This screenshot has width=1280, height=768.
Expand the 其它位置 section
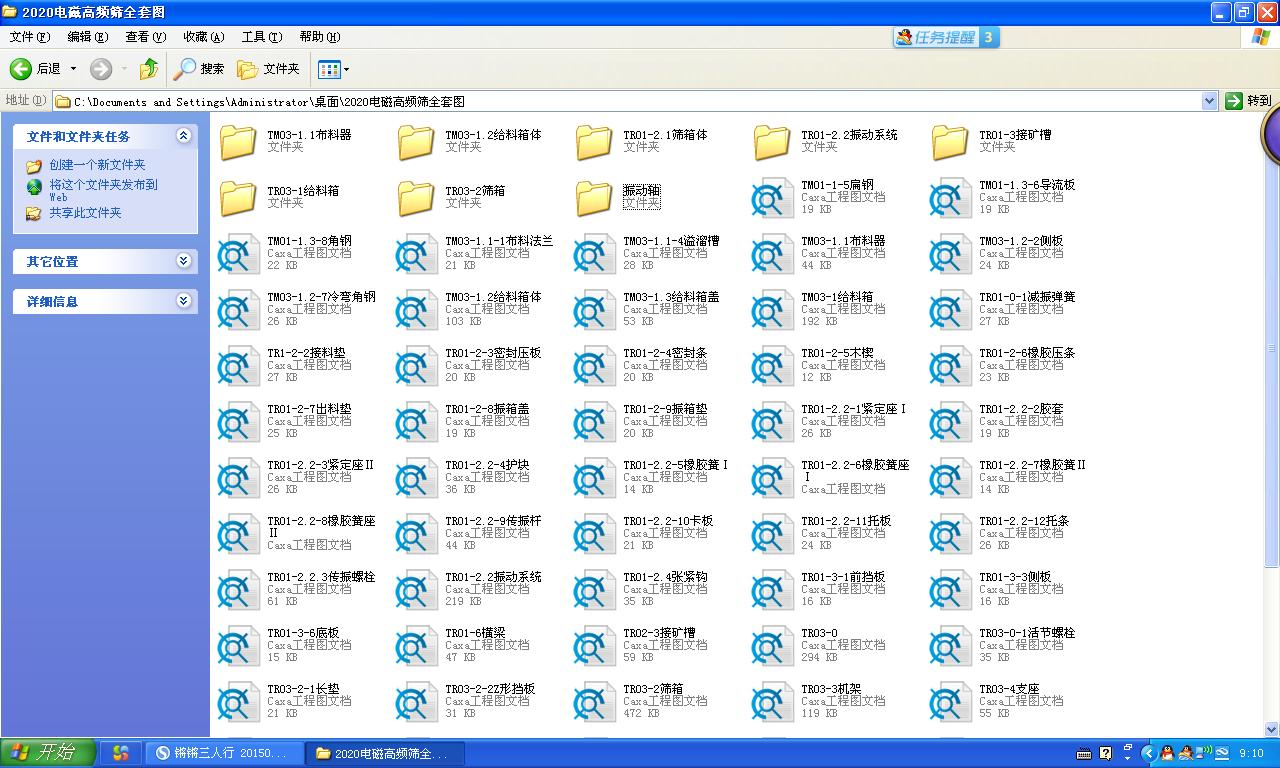[x=185, y=261]
